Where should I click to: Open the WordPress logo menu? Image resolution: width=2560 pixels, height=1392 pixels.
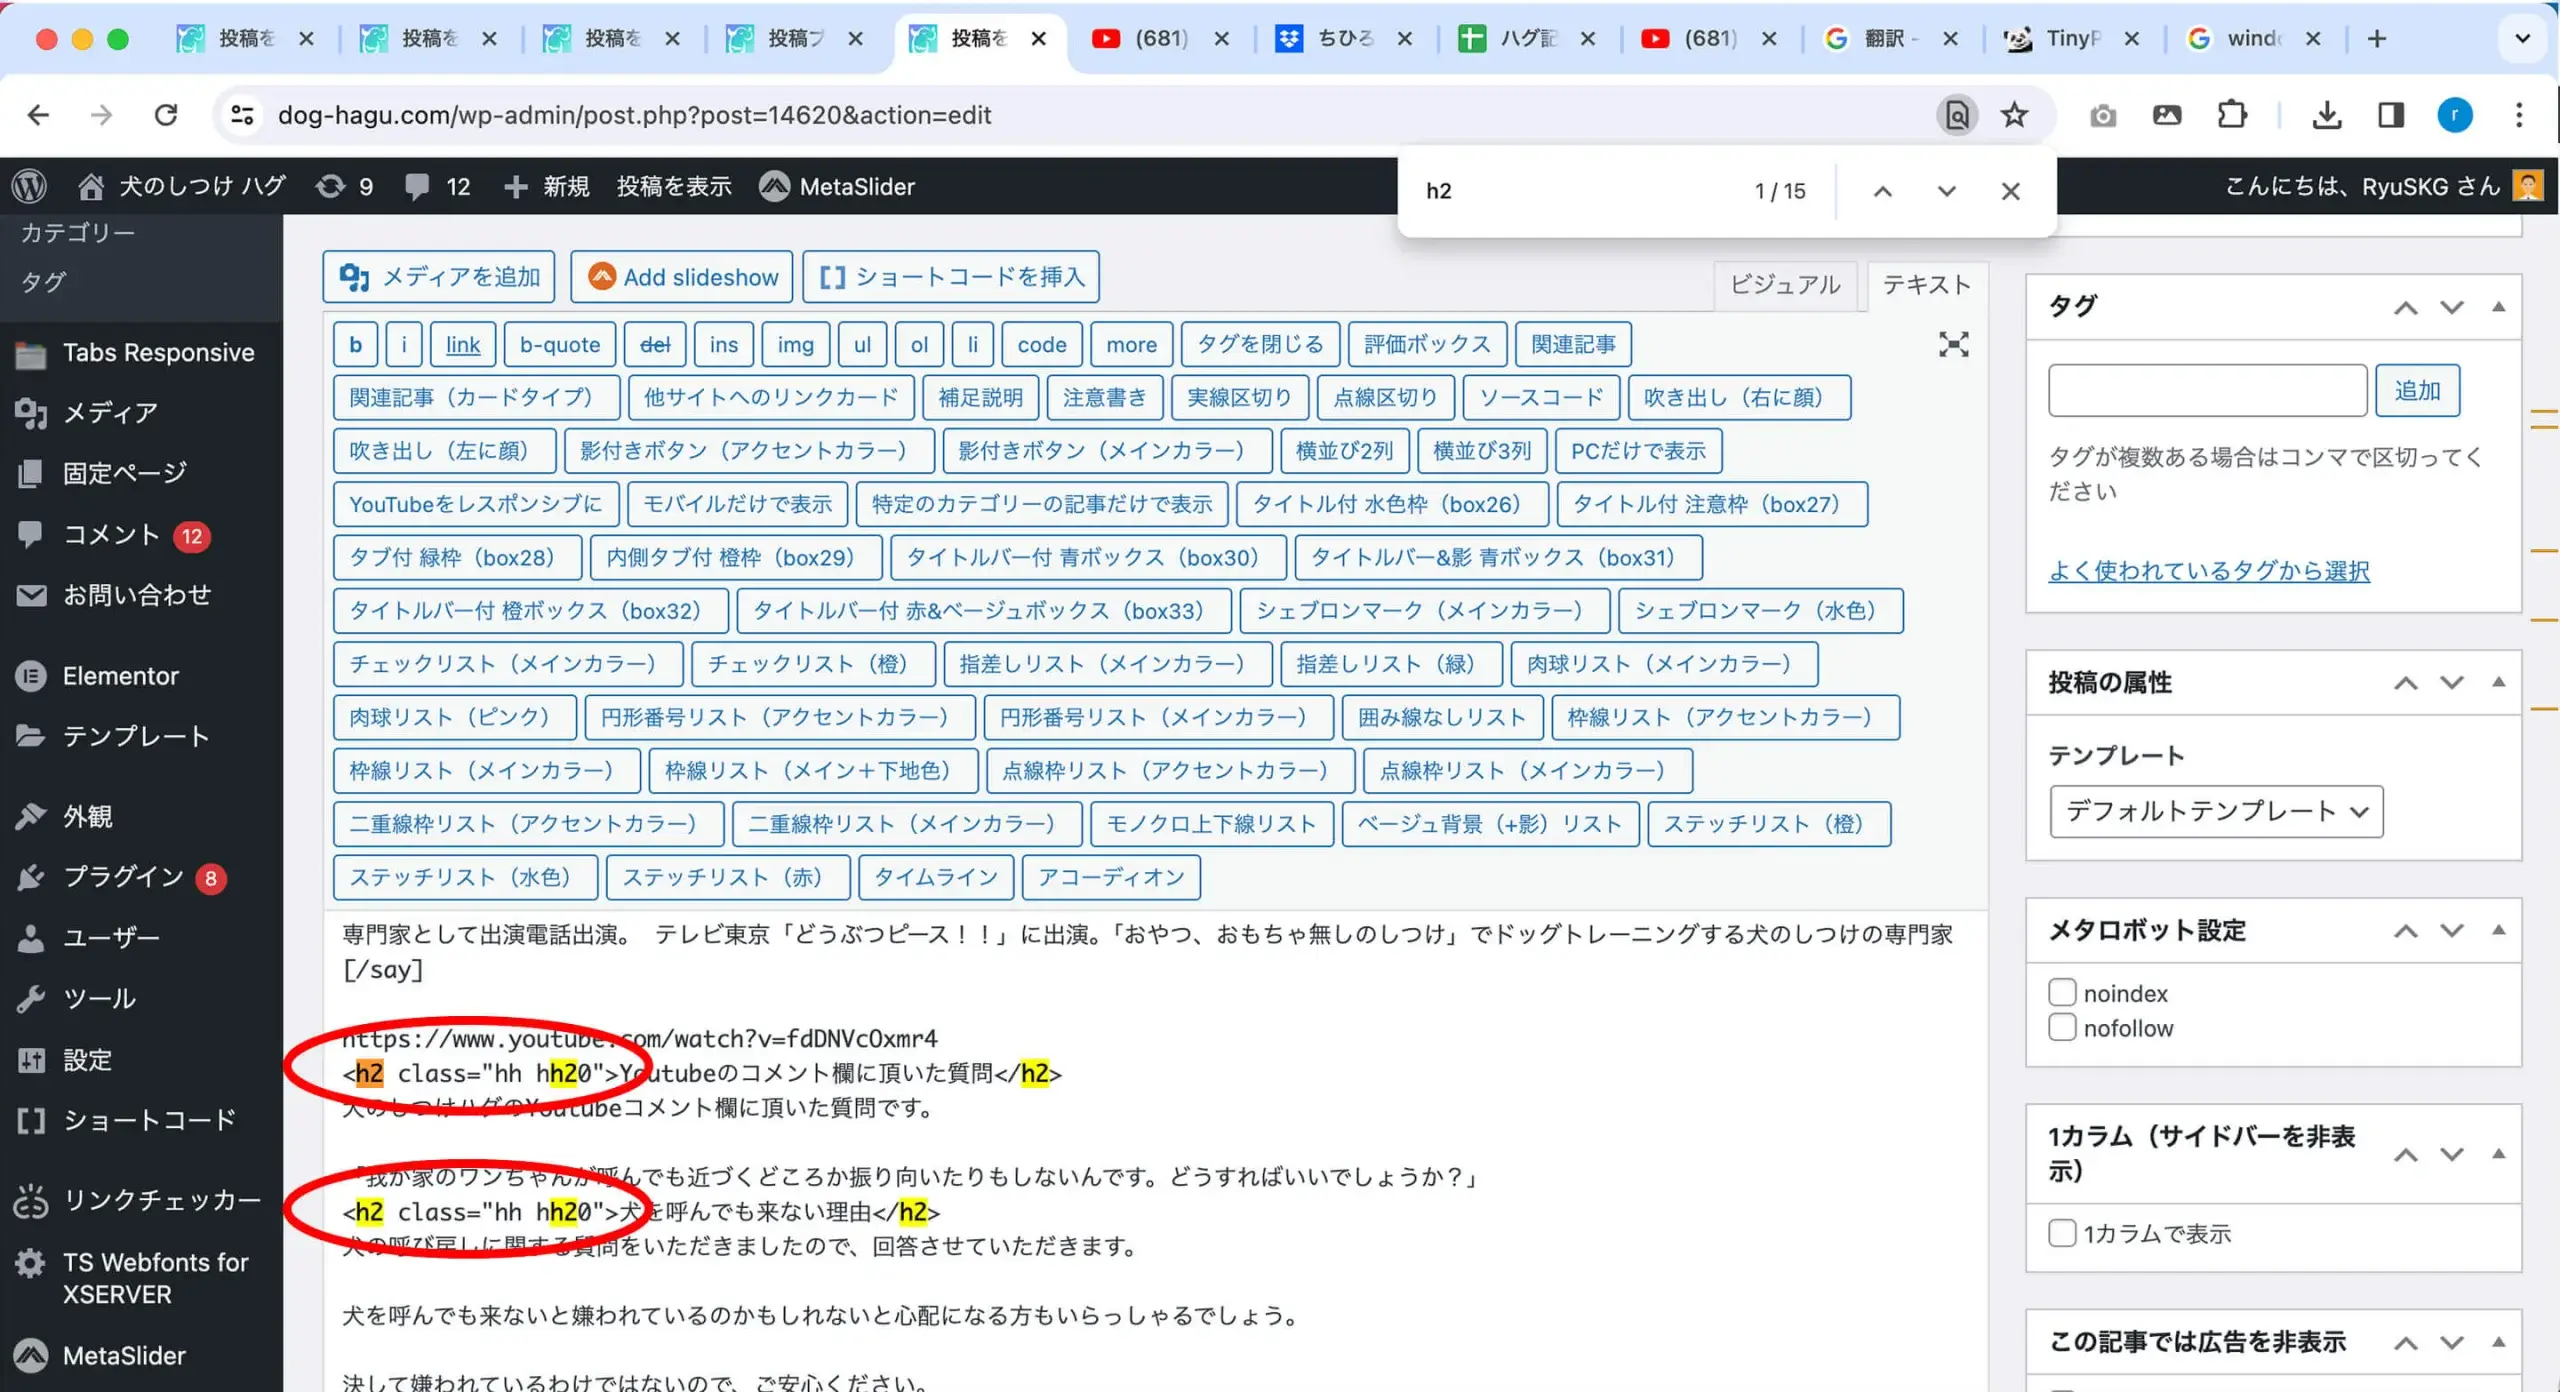click(x=29, y=186)
